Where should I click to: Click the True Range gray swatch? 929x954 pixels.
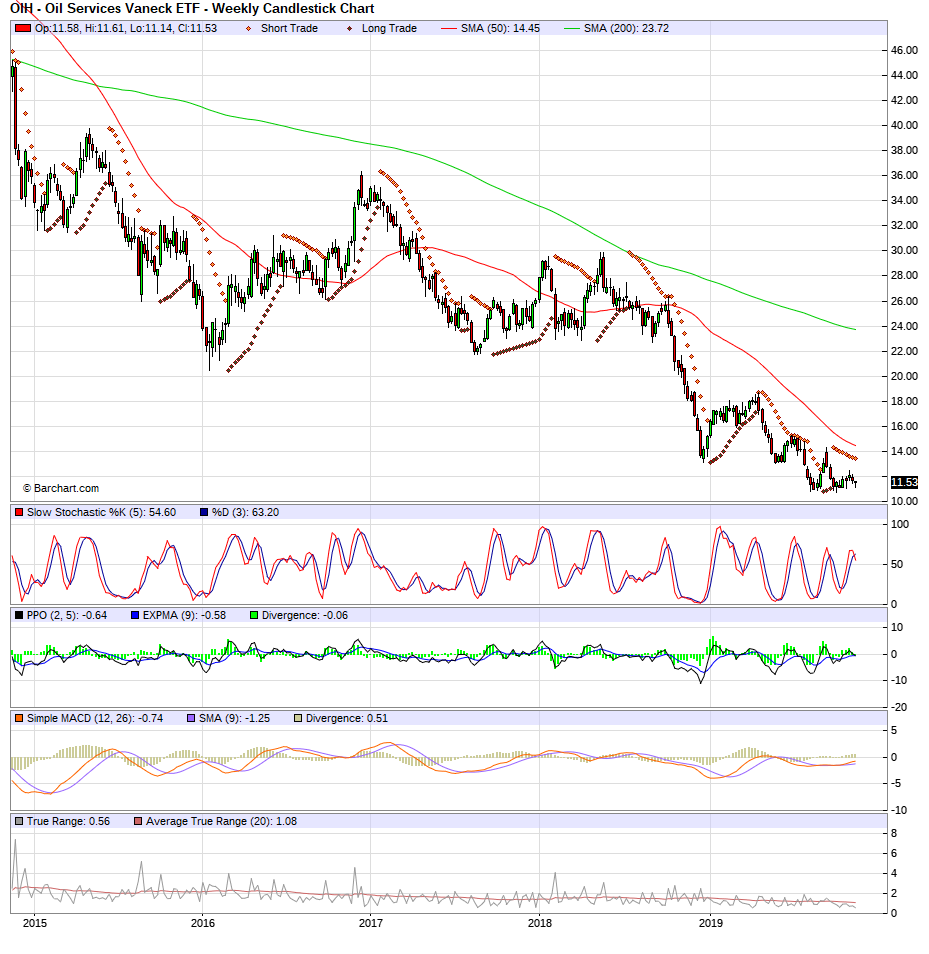(x=19, y=821)
